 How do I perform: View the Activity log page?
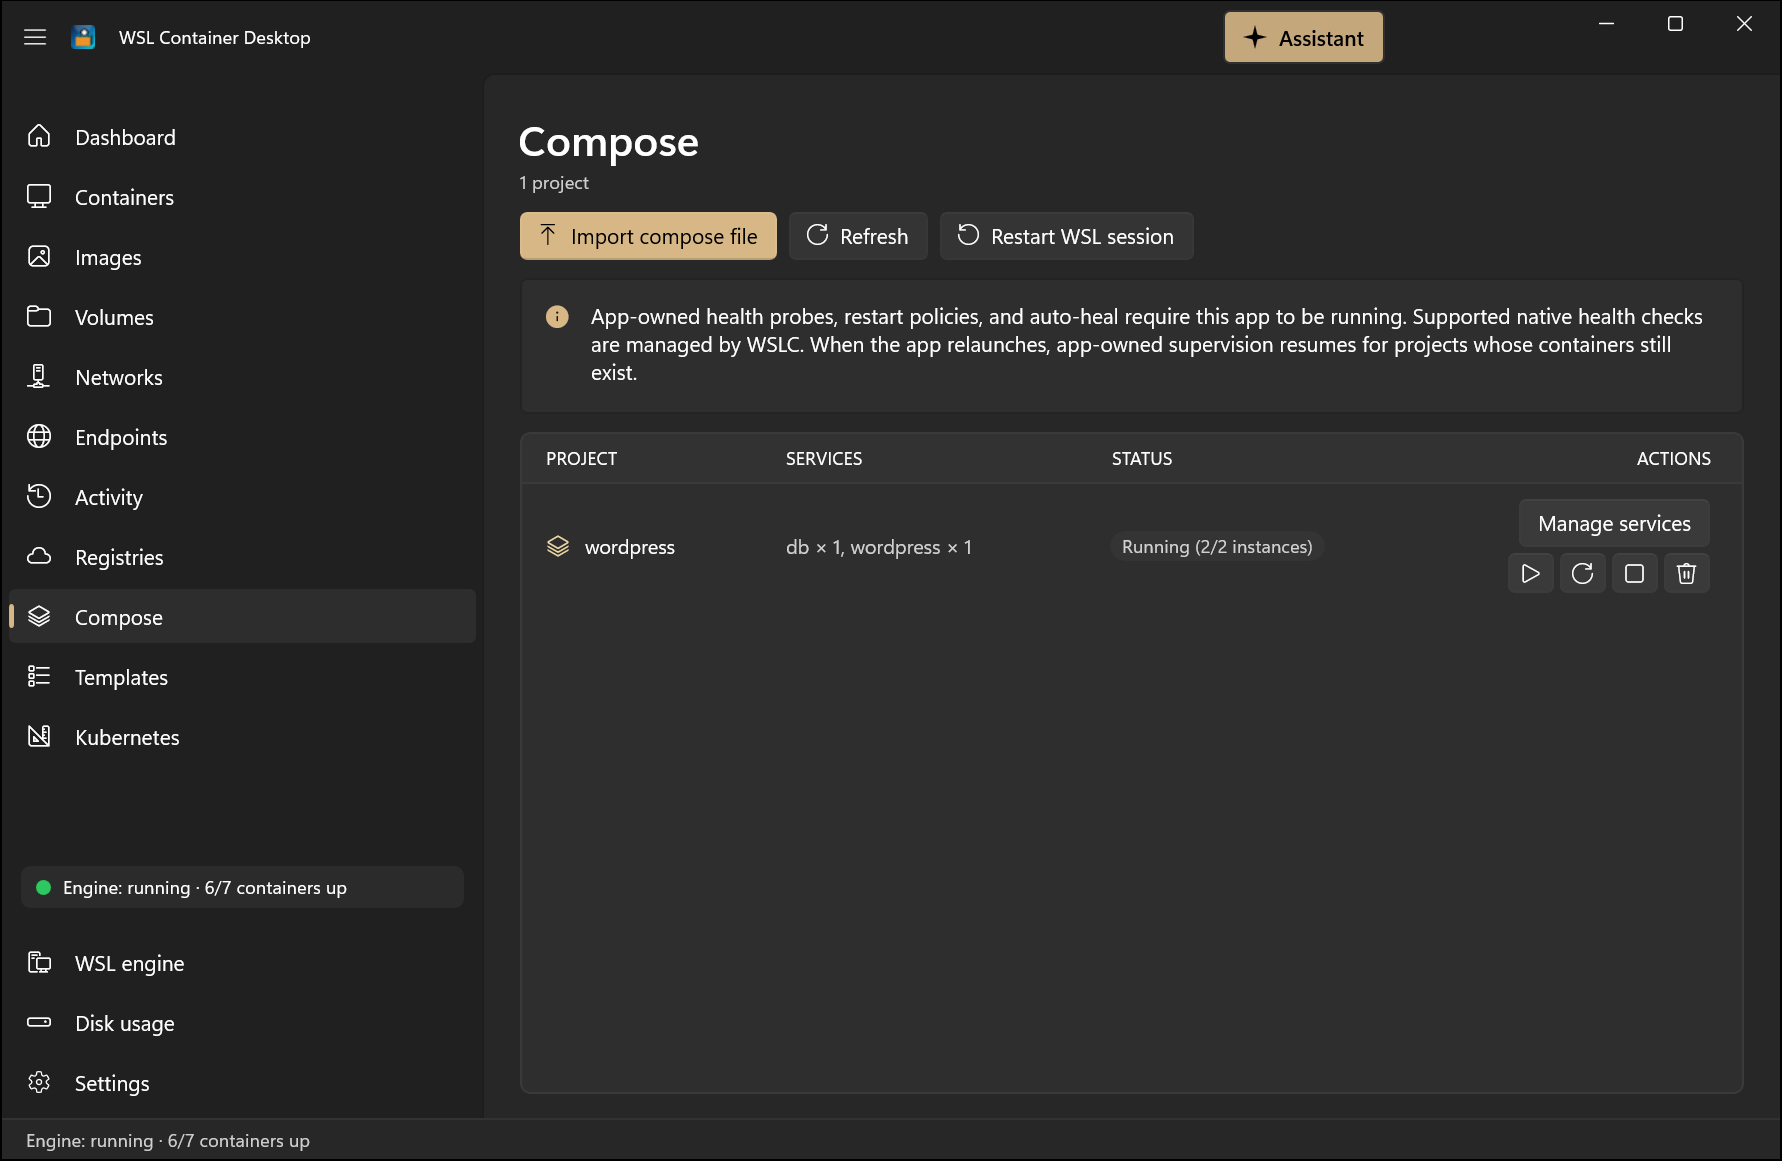coord(242,497)
